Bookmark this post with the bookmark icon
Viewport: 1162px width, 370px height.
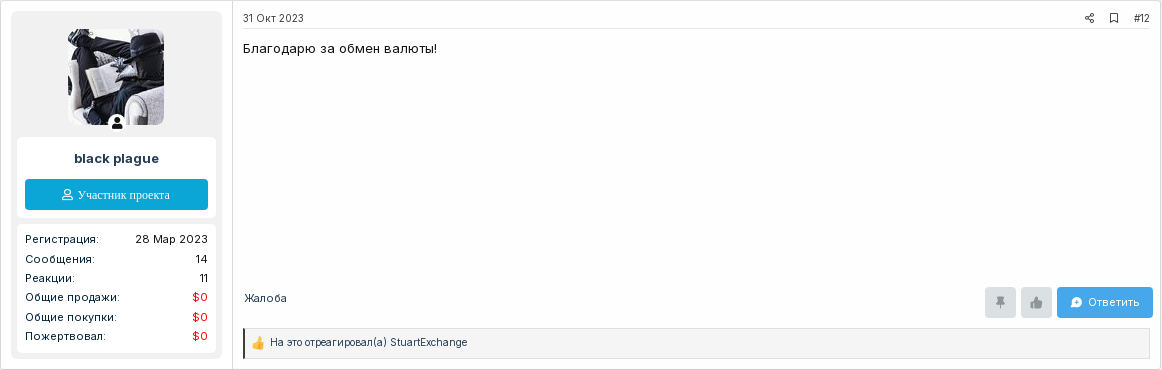[x=1114, y=19]
